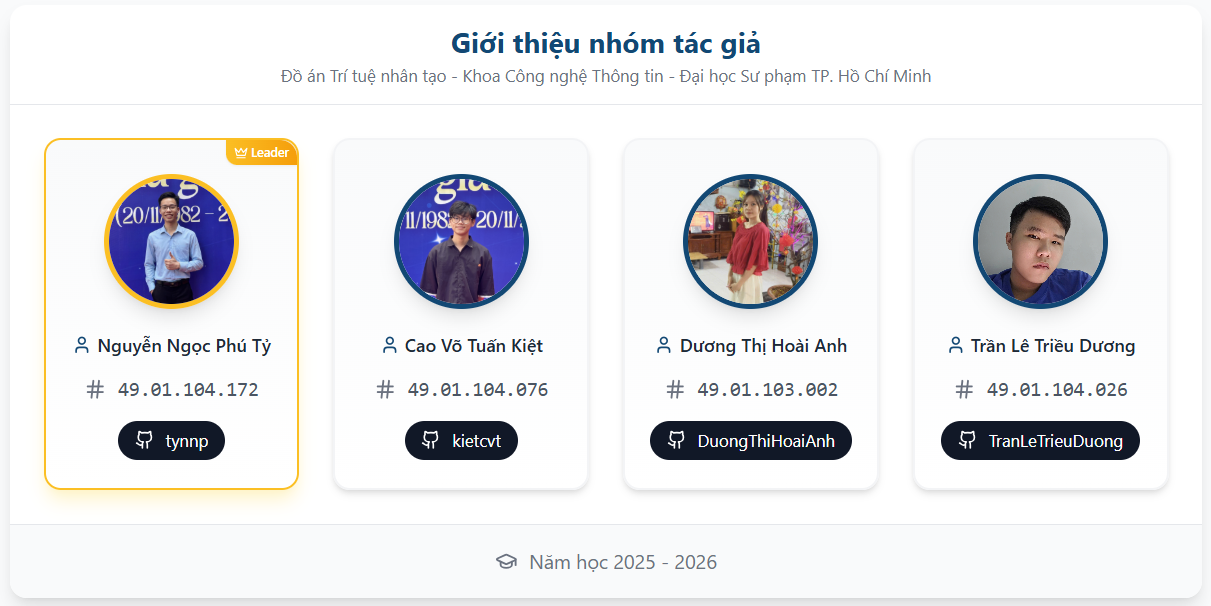The width and height of the screenshot is (1211, 606).
Task: Click Dương Thị Hoài Anh's avatar image
Action: click(x=751, y=241)
